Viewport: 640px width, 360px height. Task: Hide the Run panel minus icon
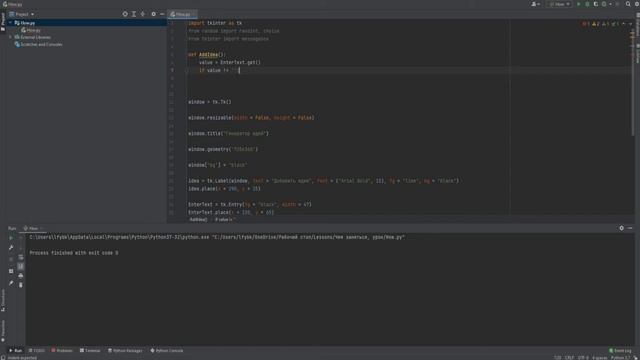click(x=630, y=228)
